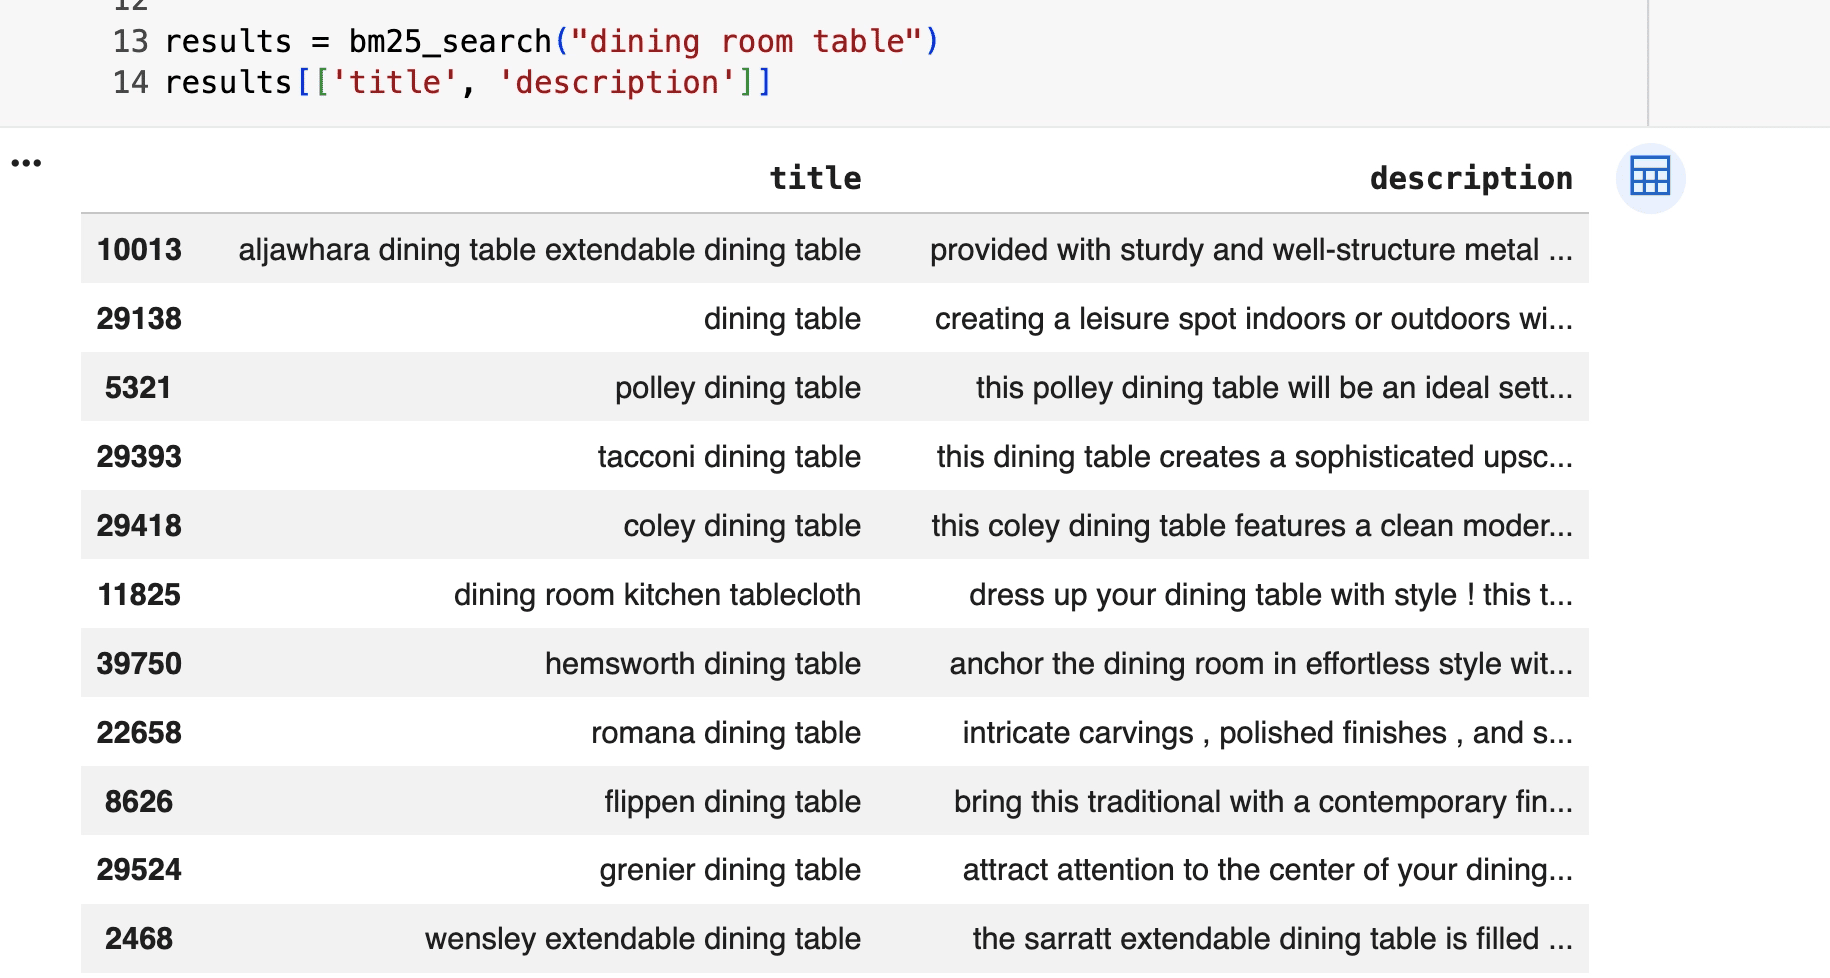Screen dimensions: 1830x978
Task: Click the grenier dining table title
Action: click(729, 869)
